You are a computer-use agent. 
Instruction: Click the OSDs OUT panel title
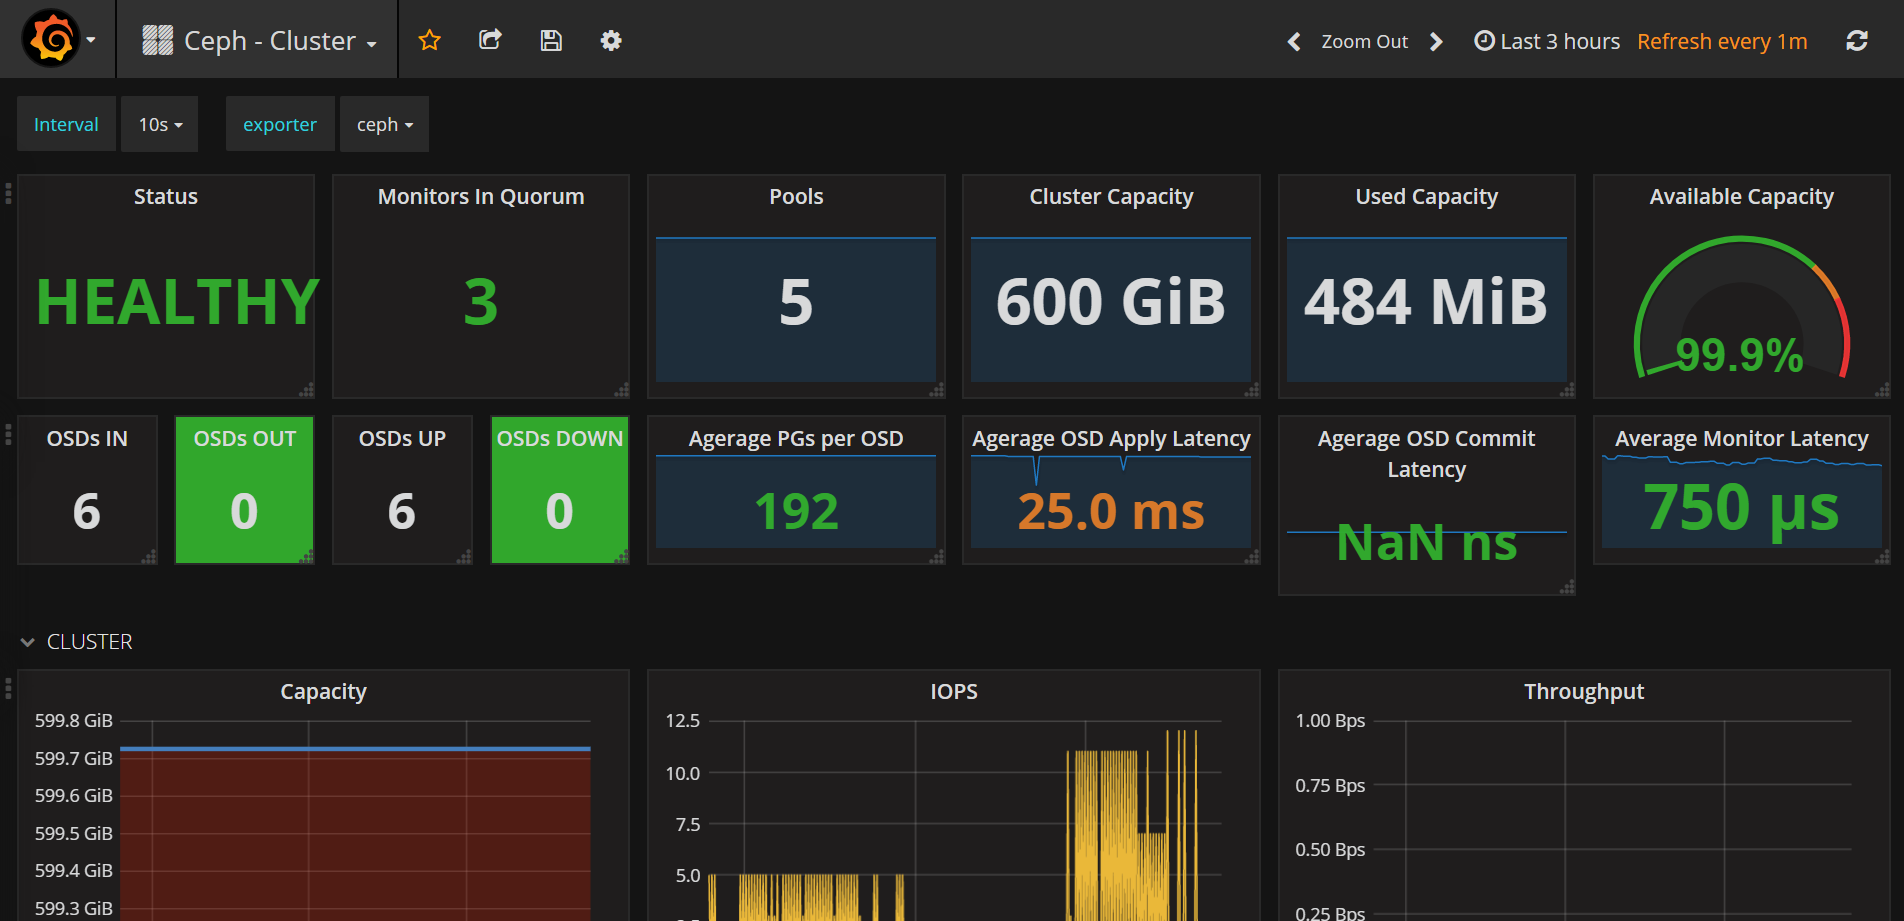coord(245,438)
